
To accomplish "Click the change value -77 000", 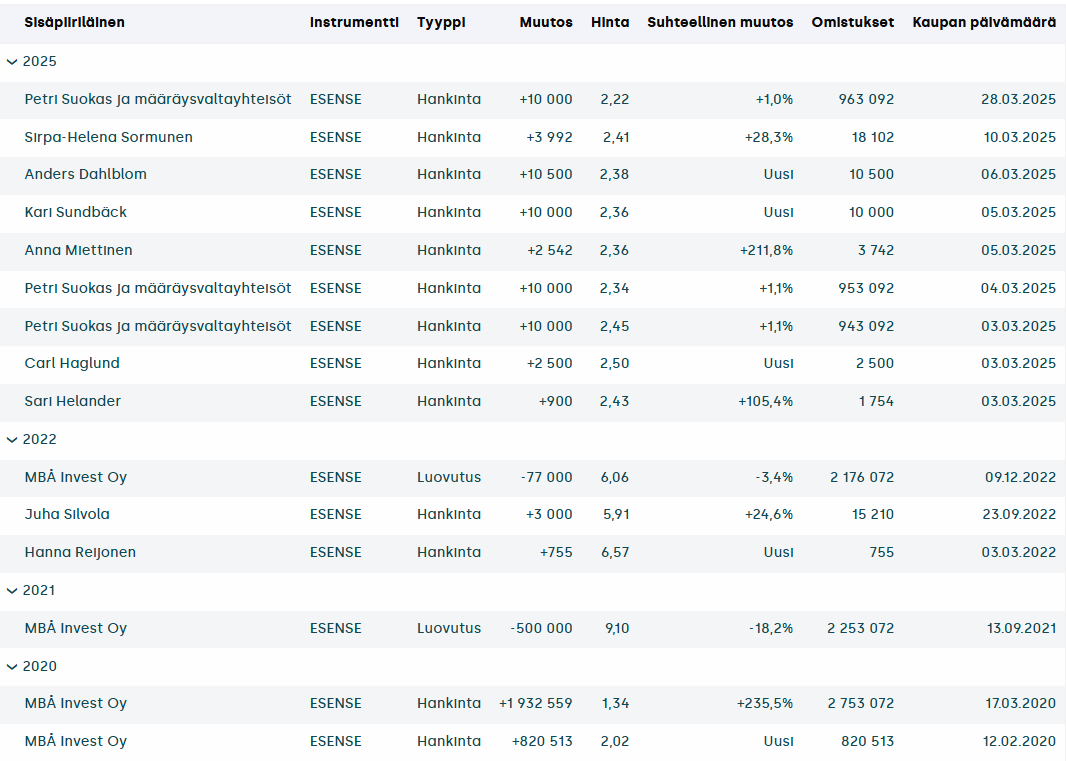I will pyautogui.click(x=547, y=477).
